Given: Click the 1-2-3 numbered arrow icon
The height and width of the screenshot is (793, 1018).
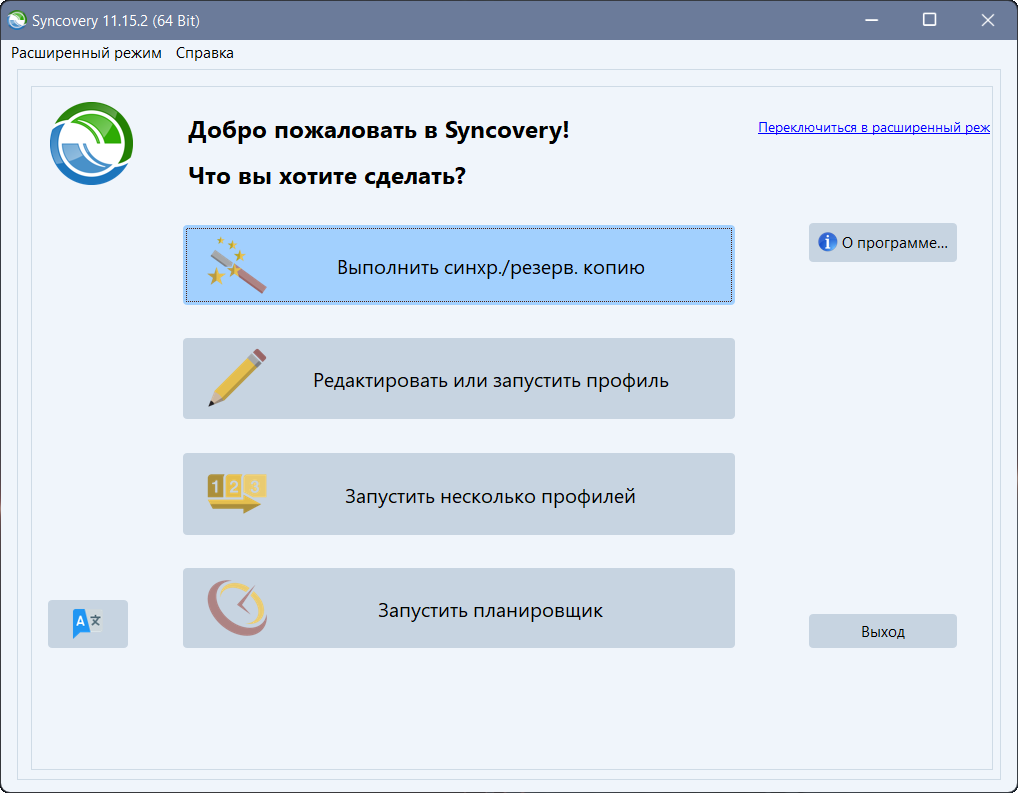Looking at the screenshot, I should point(237,494).
